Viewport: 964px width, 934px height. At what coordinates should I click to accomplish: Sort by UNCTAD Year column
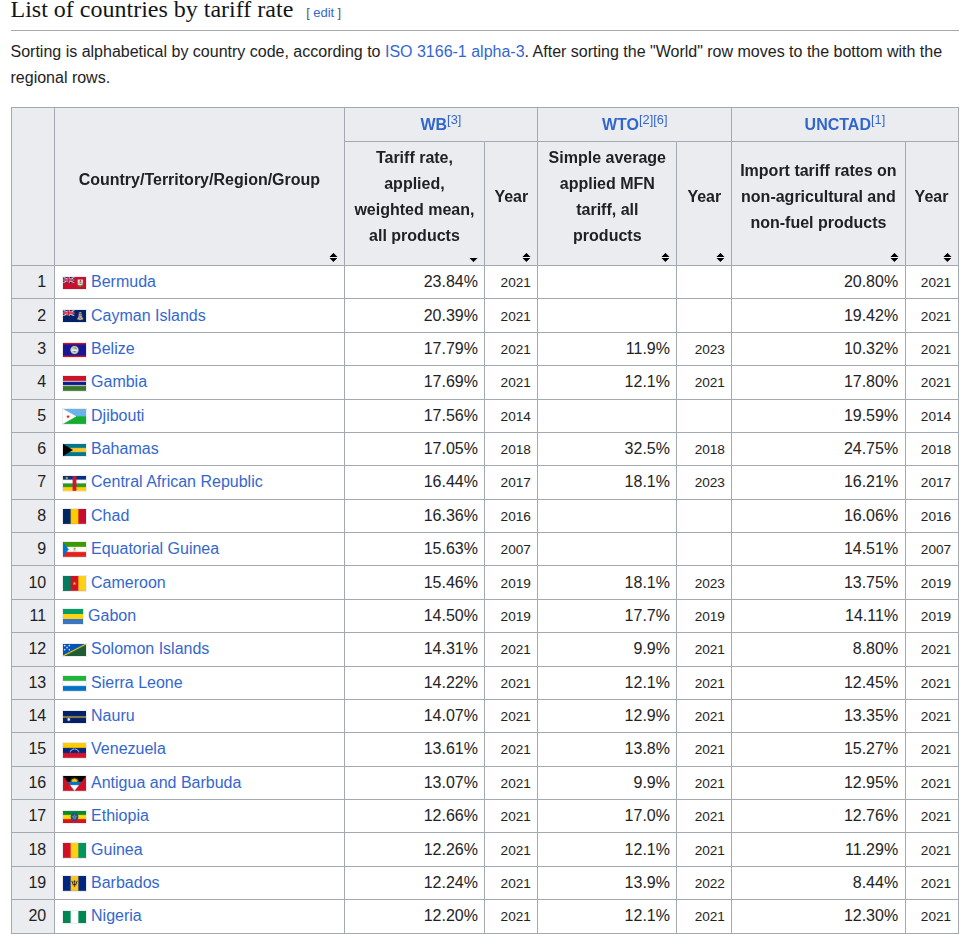(x=947, y=257)
